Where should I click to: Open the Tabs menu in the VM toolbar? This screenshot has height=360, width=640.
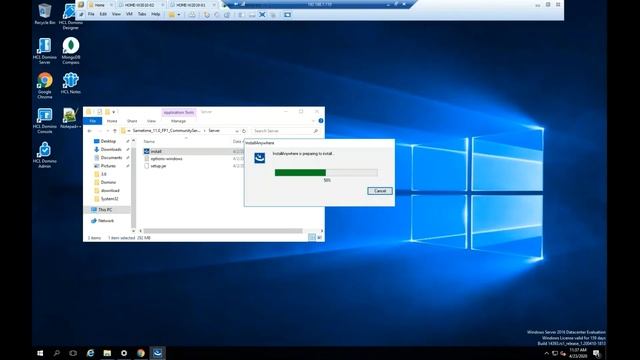click(142, 14)
